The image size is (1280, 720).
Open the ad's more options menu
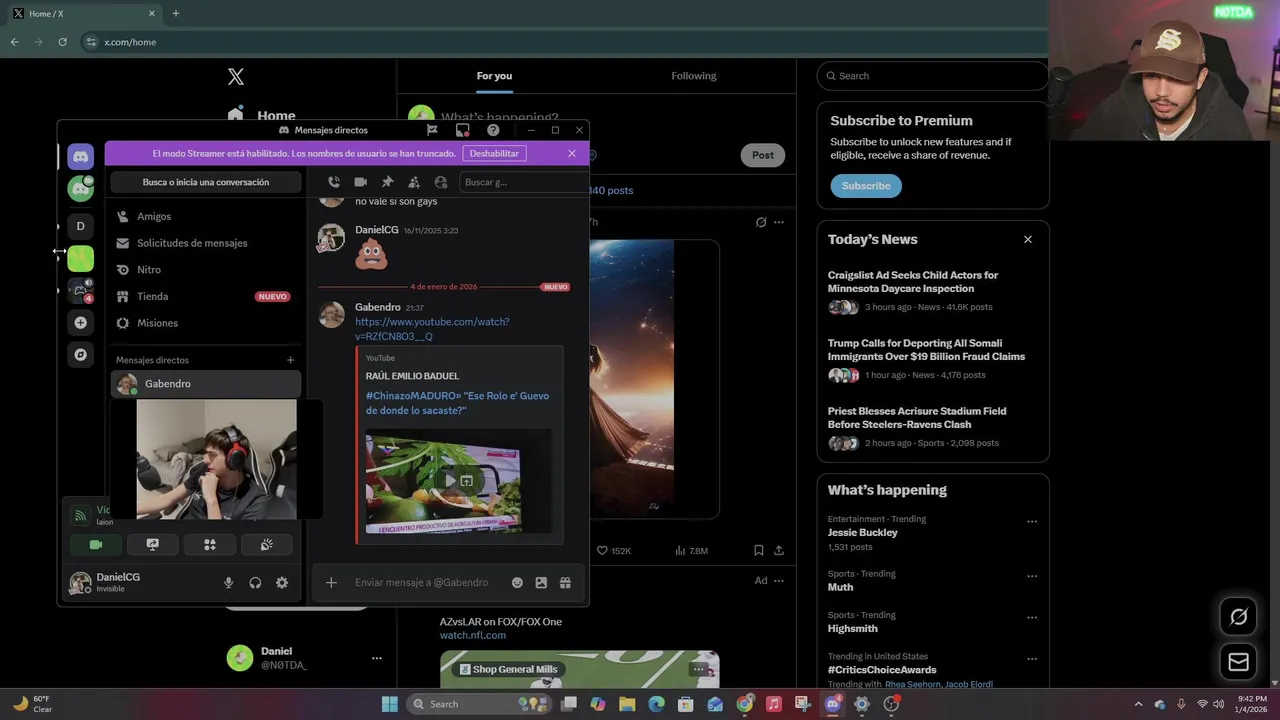[x=779, y=581]
